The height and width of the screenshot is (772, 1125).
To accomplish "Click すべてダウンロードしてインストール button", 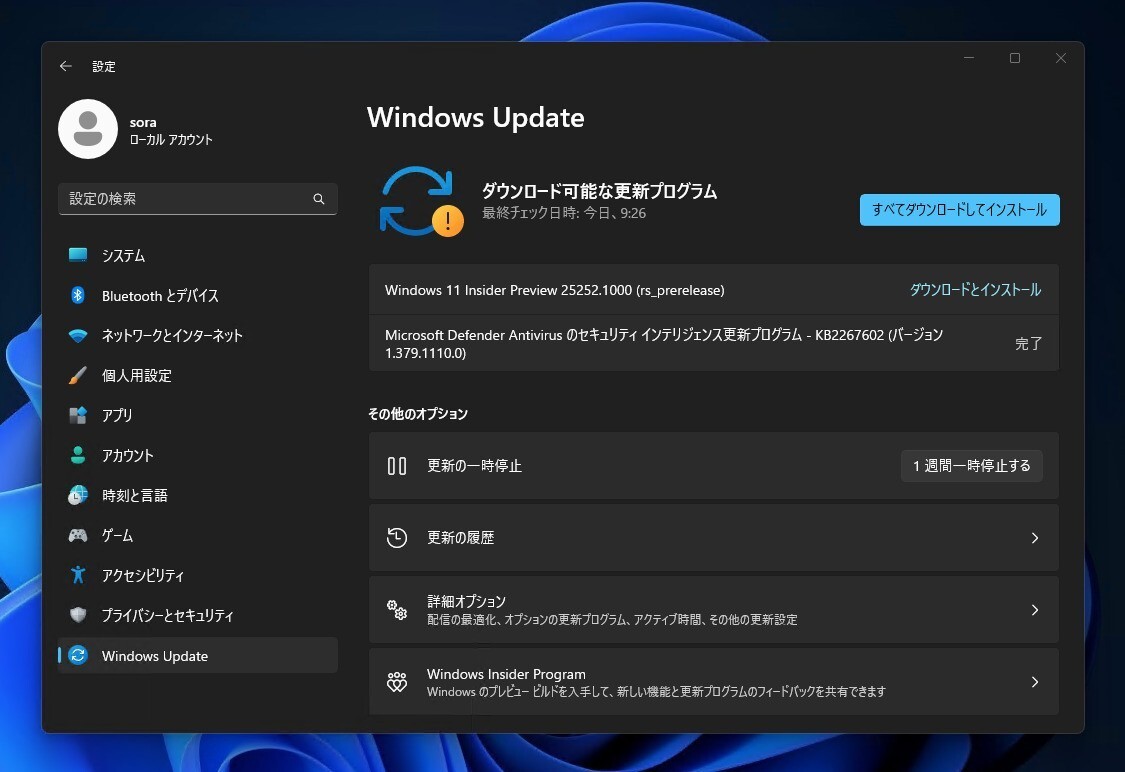I will click(958, 210).
